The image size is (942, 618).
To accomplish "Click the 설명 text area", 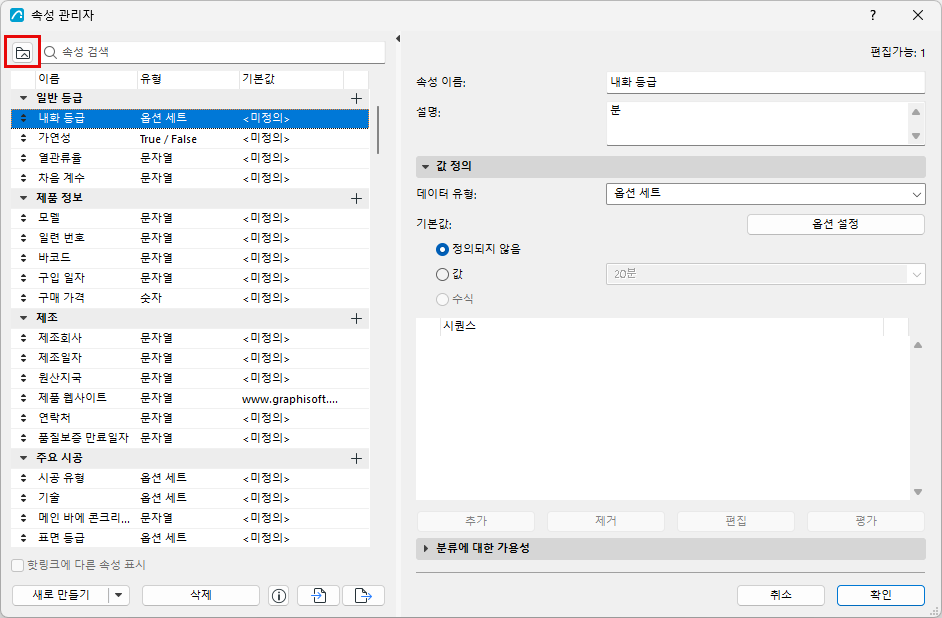I will click(x=759, y=124).
